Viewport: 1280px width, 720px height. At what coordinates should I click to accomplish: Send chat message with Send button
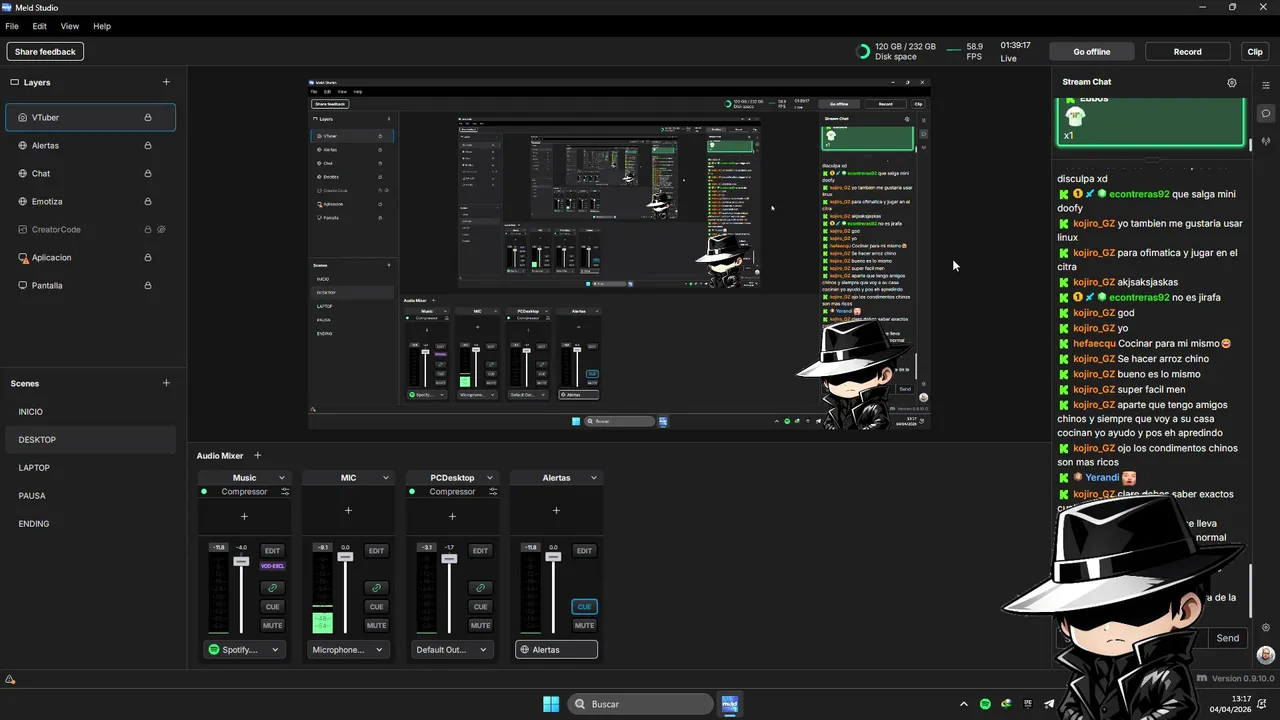click(x=1228, y=638)
